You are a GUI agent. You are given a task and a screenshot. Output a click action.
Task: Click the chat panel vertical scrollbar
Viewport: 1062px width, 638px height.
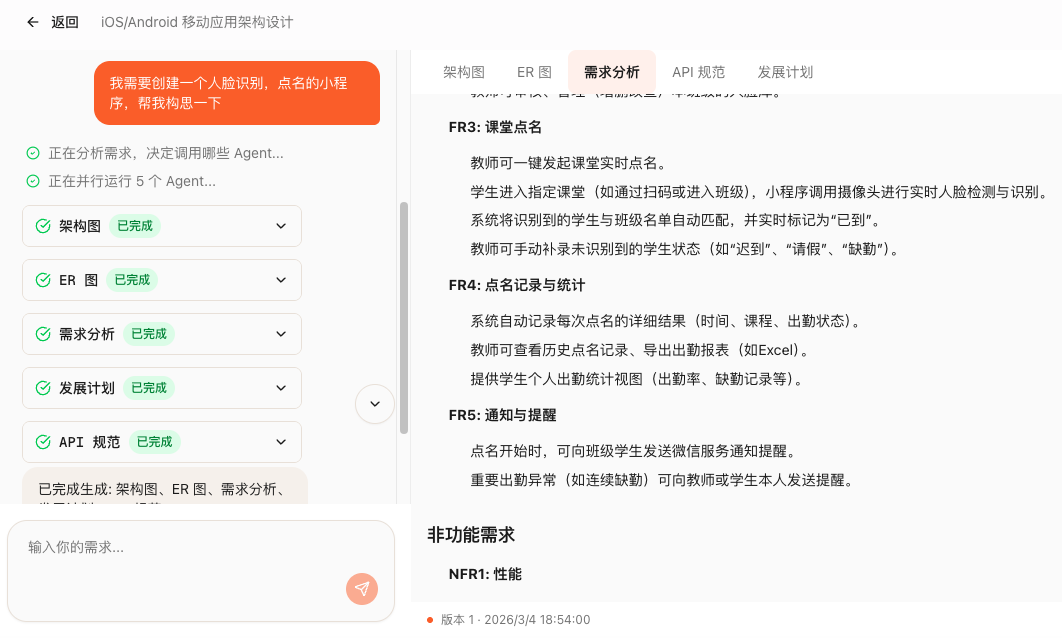[404, 317]
